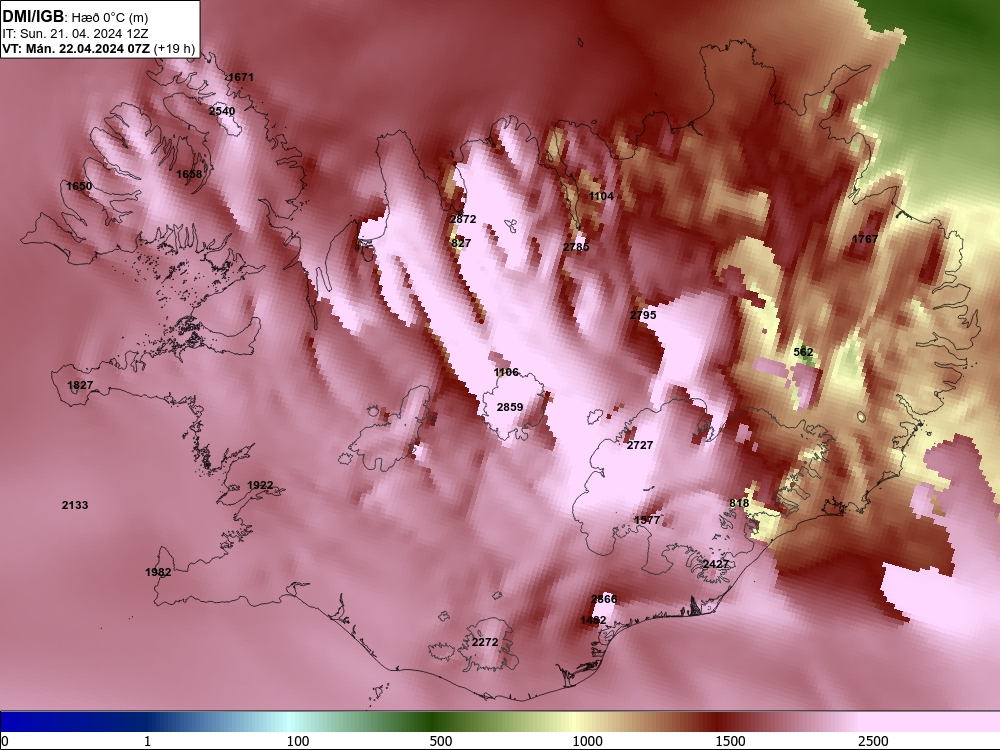Click the 2500 legend tick label
The image size is (1000, 750).
point(873,741)
